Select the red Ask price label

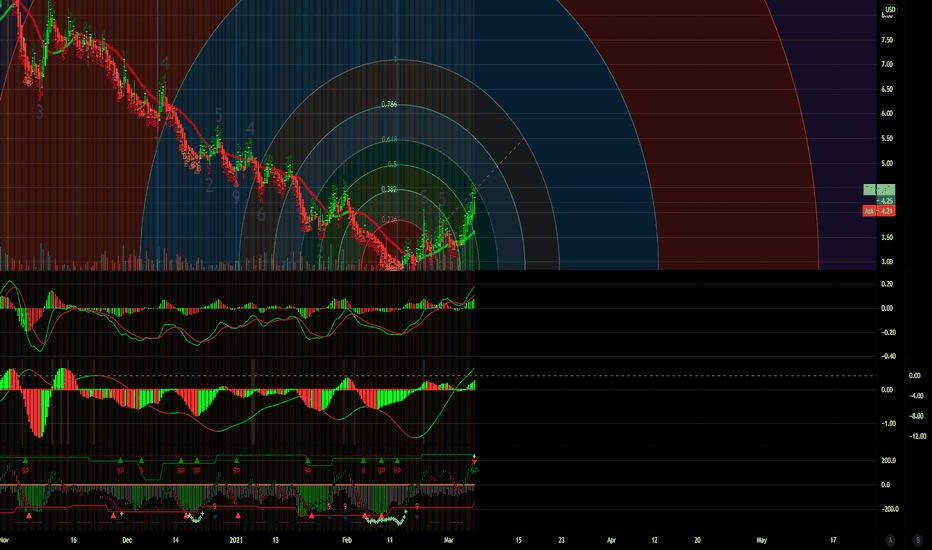pos(879,211)
